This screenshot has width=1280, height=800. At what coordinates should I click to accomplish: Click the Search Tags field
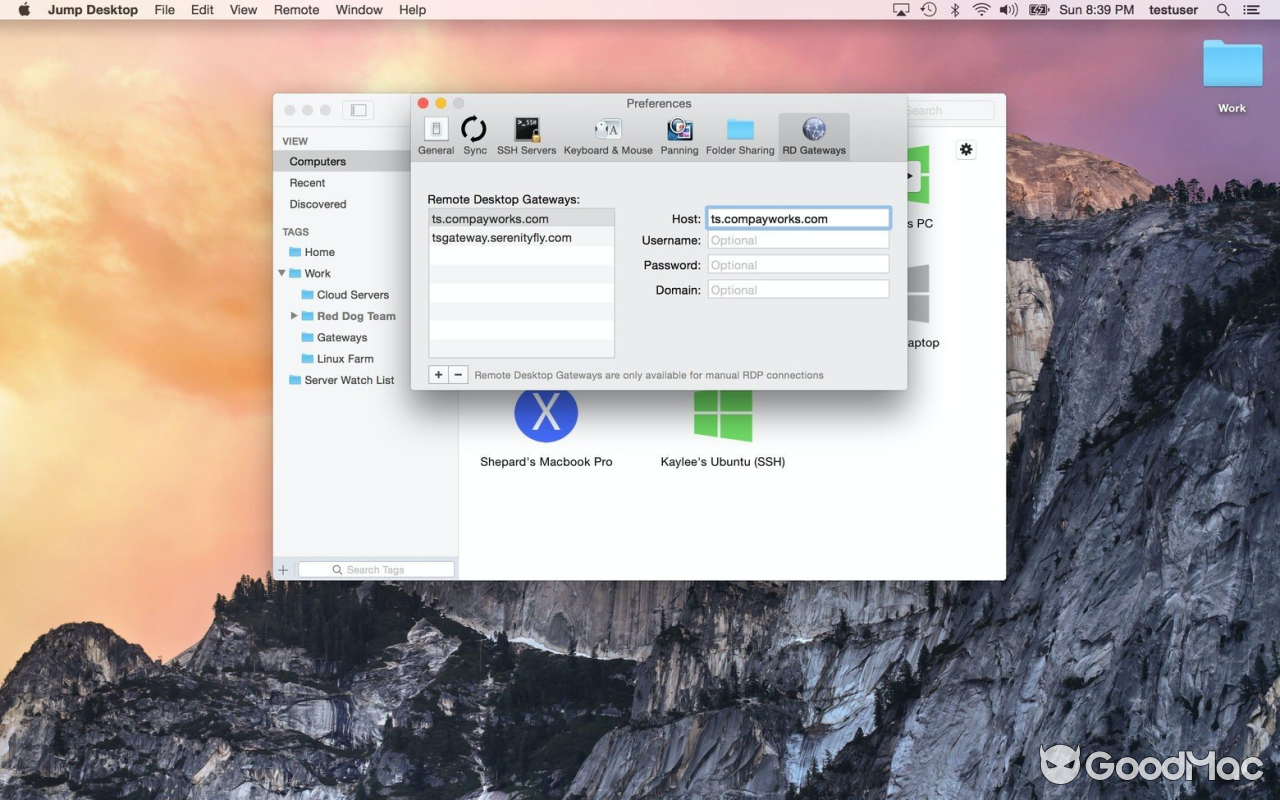pyautogui.click(x=376, y=568)
